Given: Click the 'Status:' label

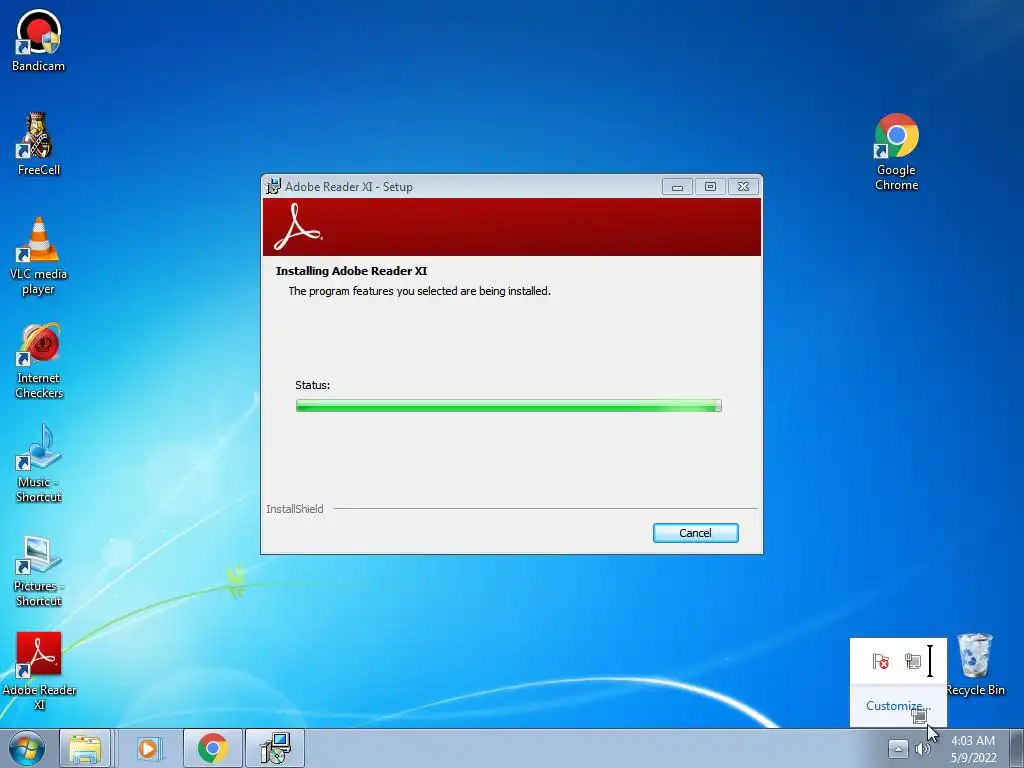Looking at the screenshot, I should point(312,385).
